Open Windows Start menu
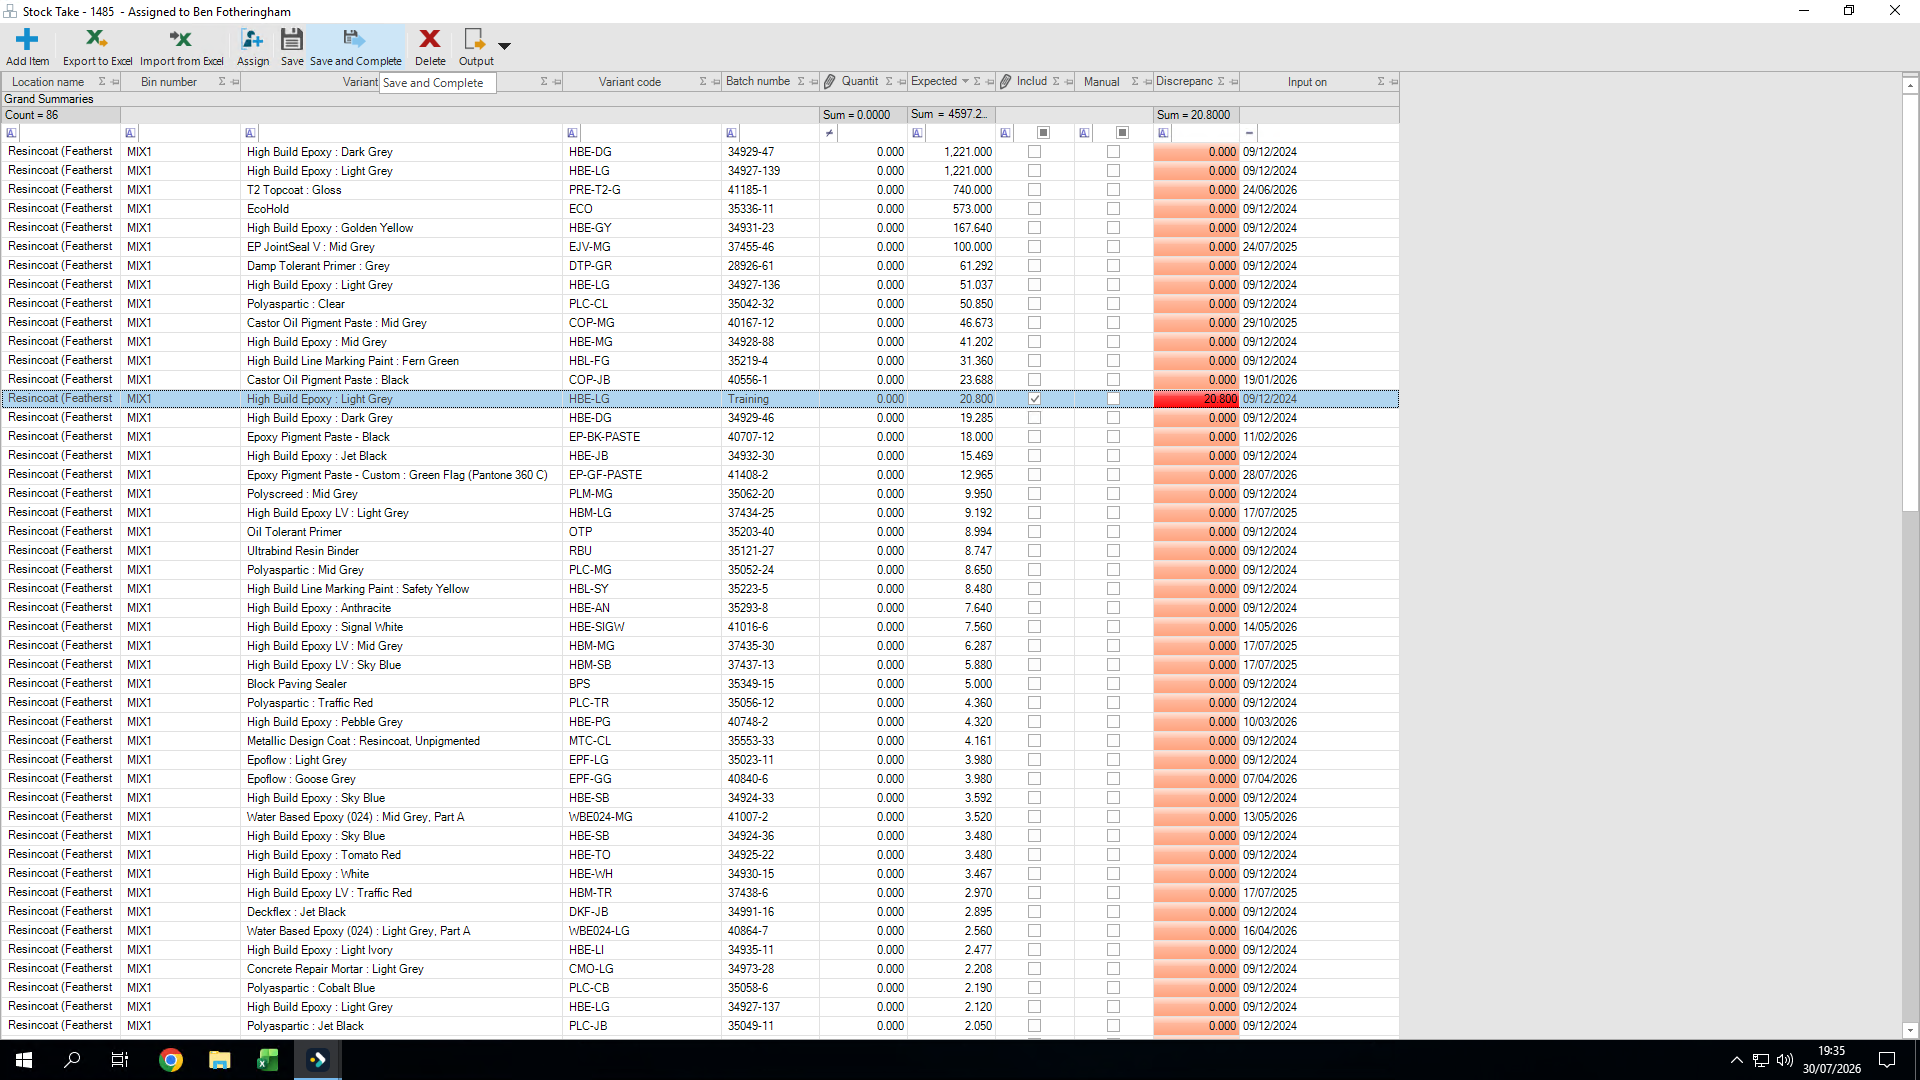Viewport: 1920px width, 1080px height. click(24, 1060)
